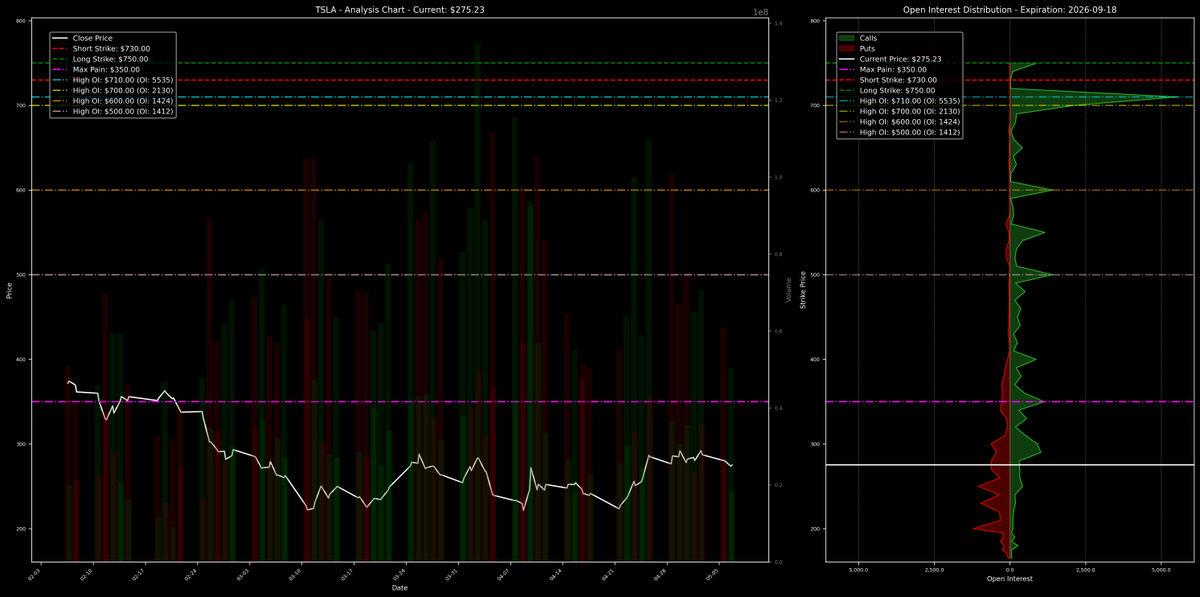The image size is (1200, 597).
Task: Click the 'Price' y-axis label
Action: [x=9, y=290]
